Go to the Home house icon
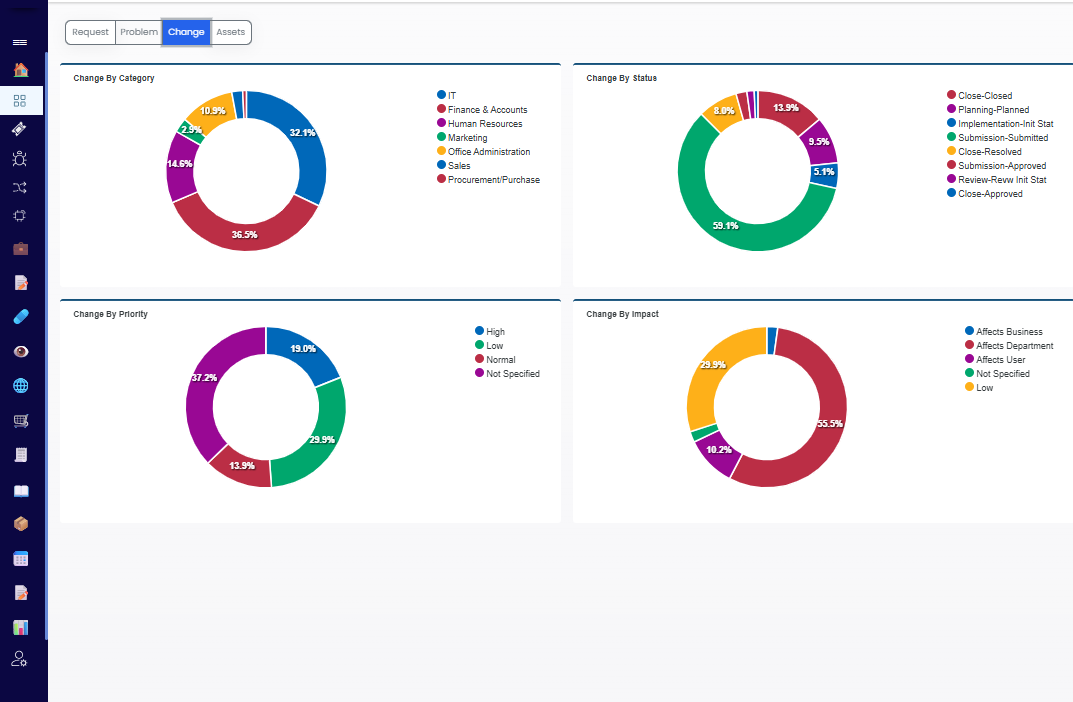 point(21,70)
